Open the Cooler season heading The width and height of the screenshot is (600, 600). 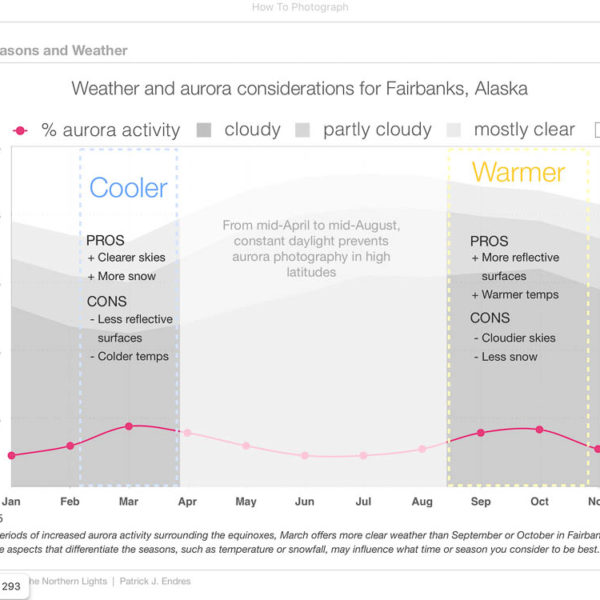click(x=128, y=187)
